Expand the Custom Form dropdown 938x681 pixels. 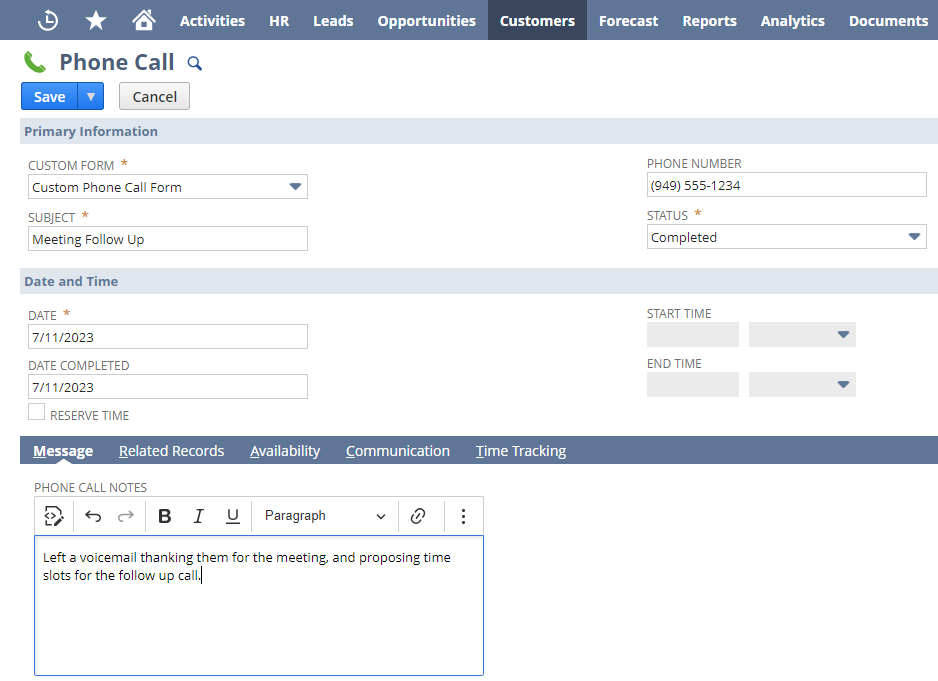[295, 187]
